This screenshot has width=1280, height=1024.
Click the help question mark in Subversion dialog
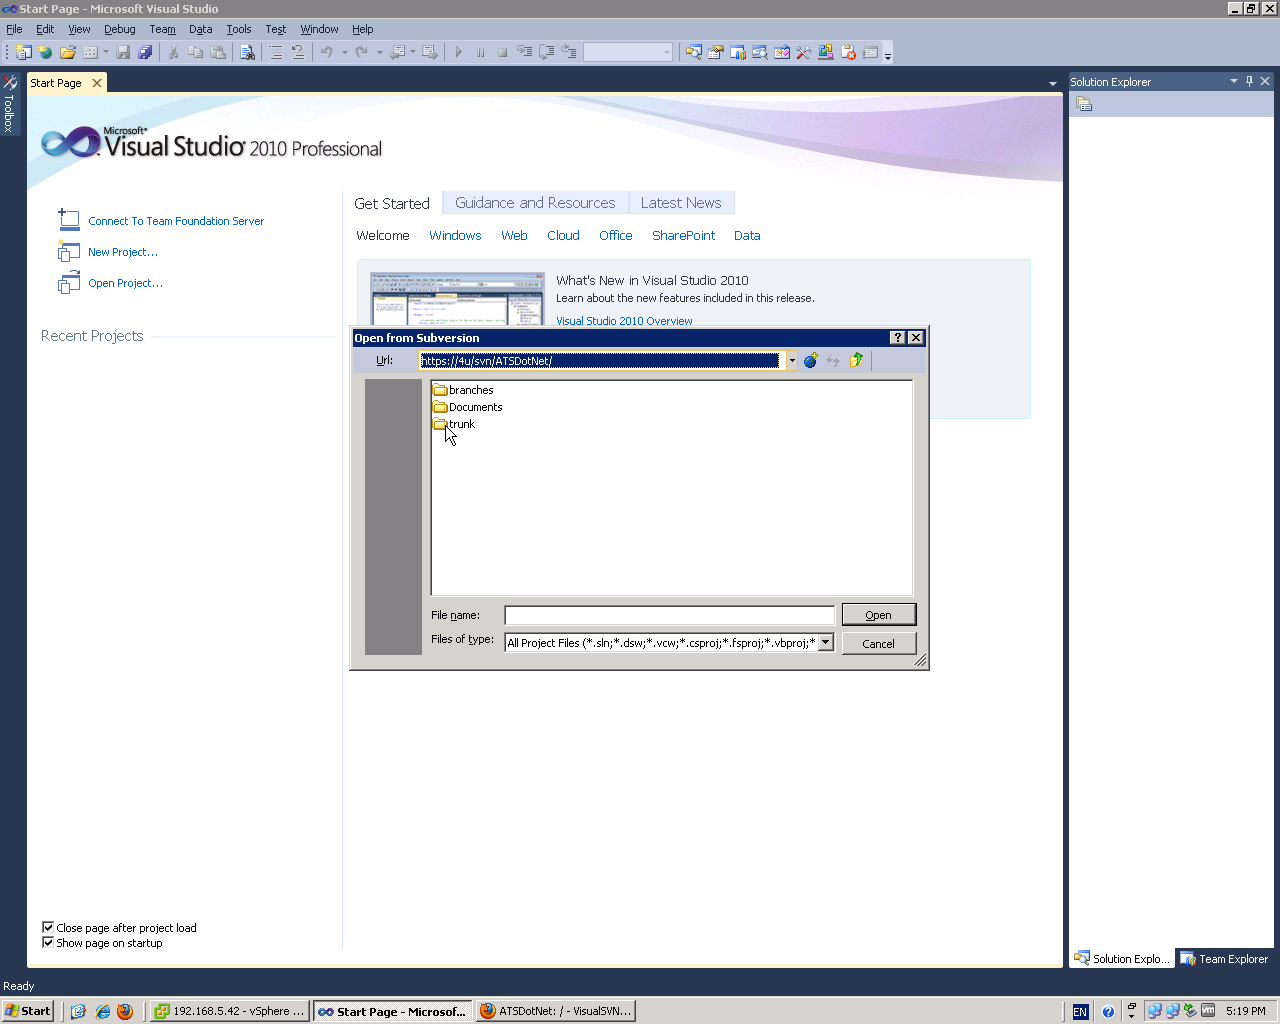[897, 338]
